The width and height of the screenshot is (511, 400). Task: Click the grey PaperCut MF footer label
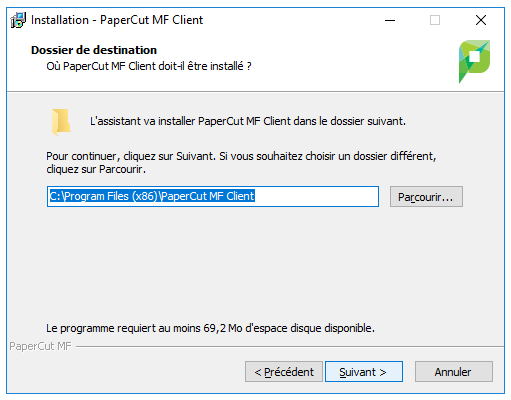(x=40, y=346)
